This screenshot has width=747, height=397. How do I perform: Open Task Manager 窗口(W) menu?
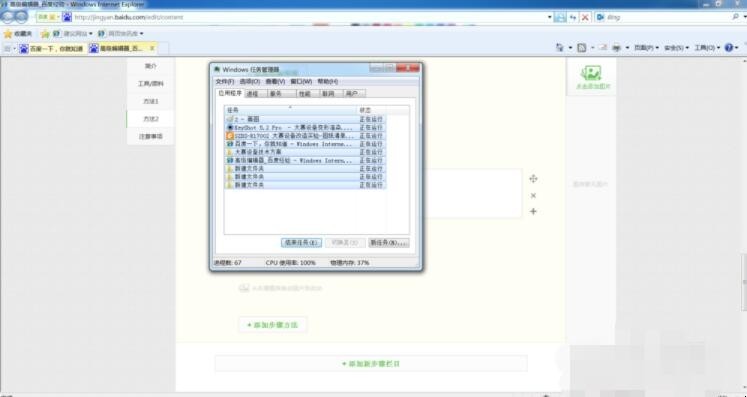301,81
